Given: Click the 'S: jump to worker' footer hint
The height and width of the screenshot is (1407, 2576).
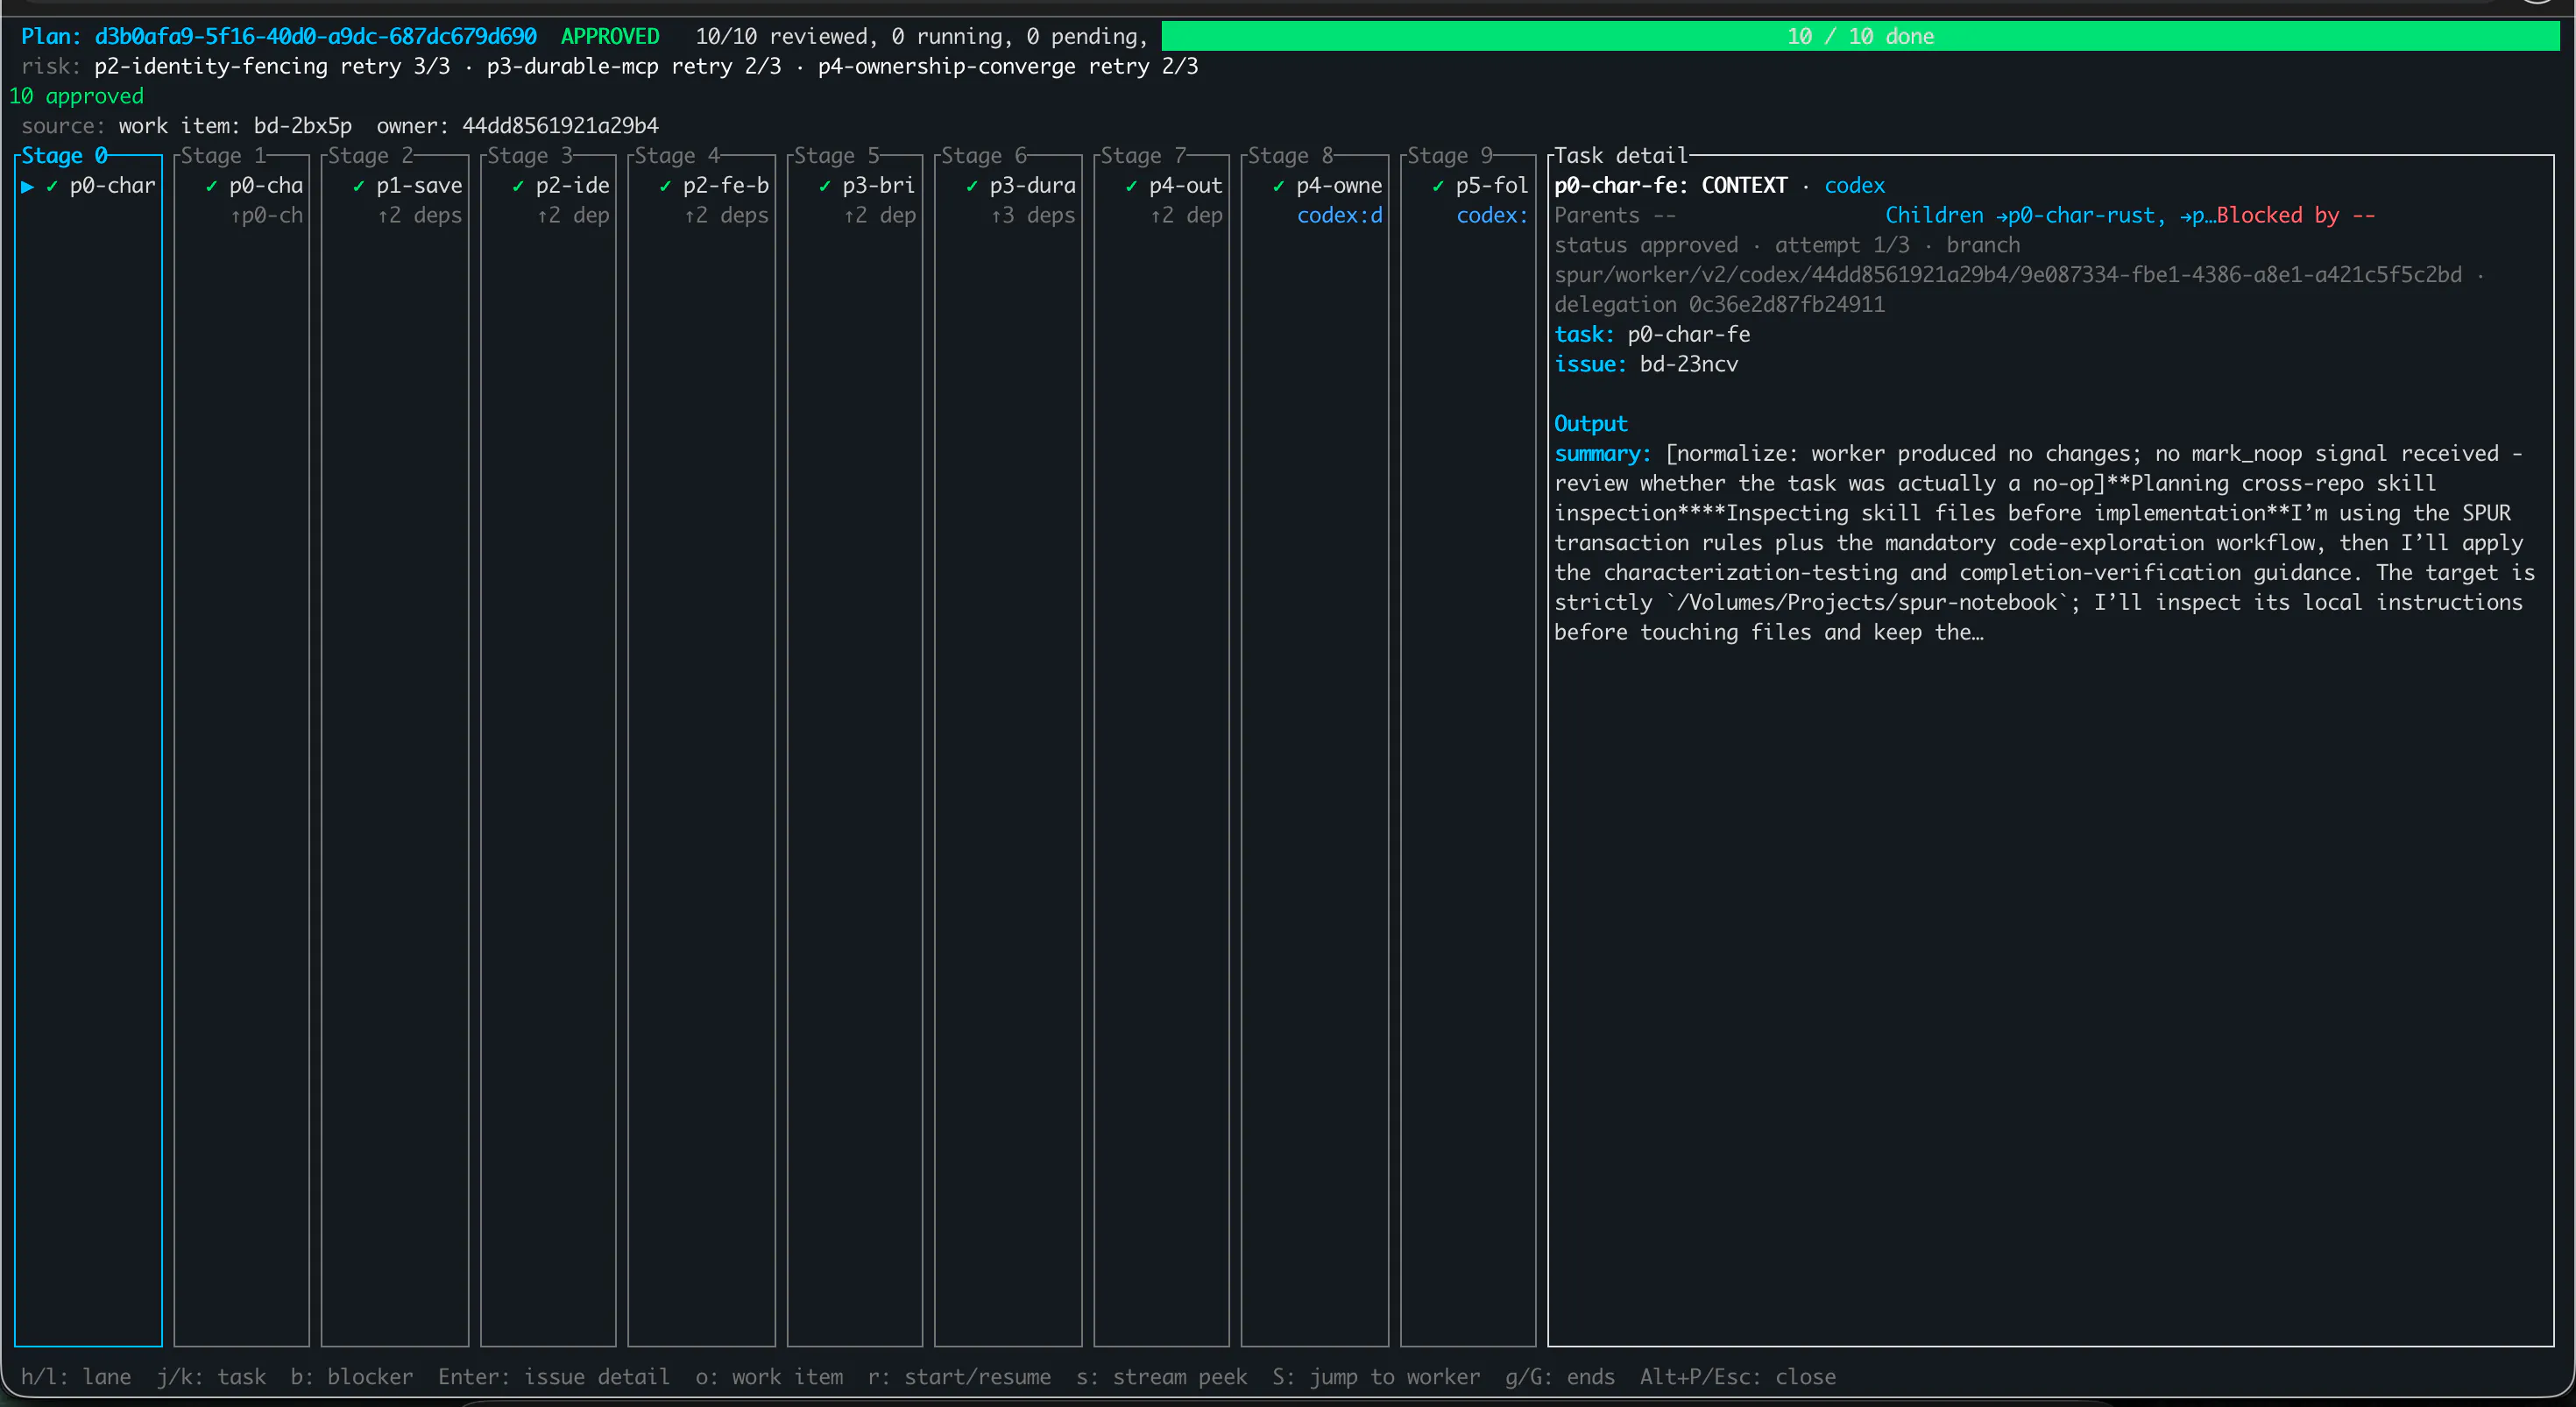Looking at the screenshot, I should pos(1376,1377).
